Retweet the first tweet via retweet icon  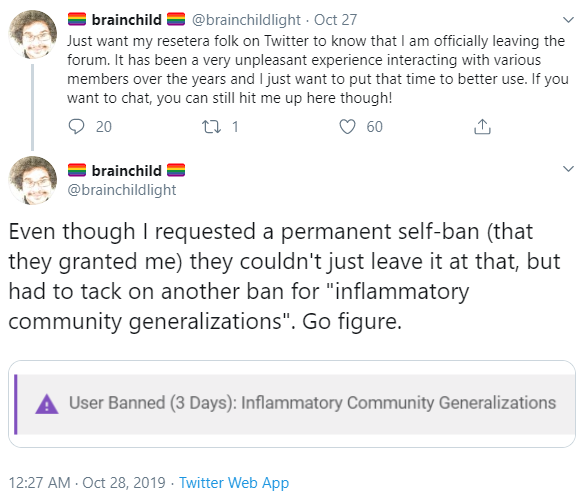(212, 127)
